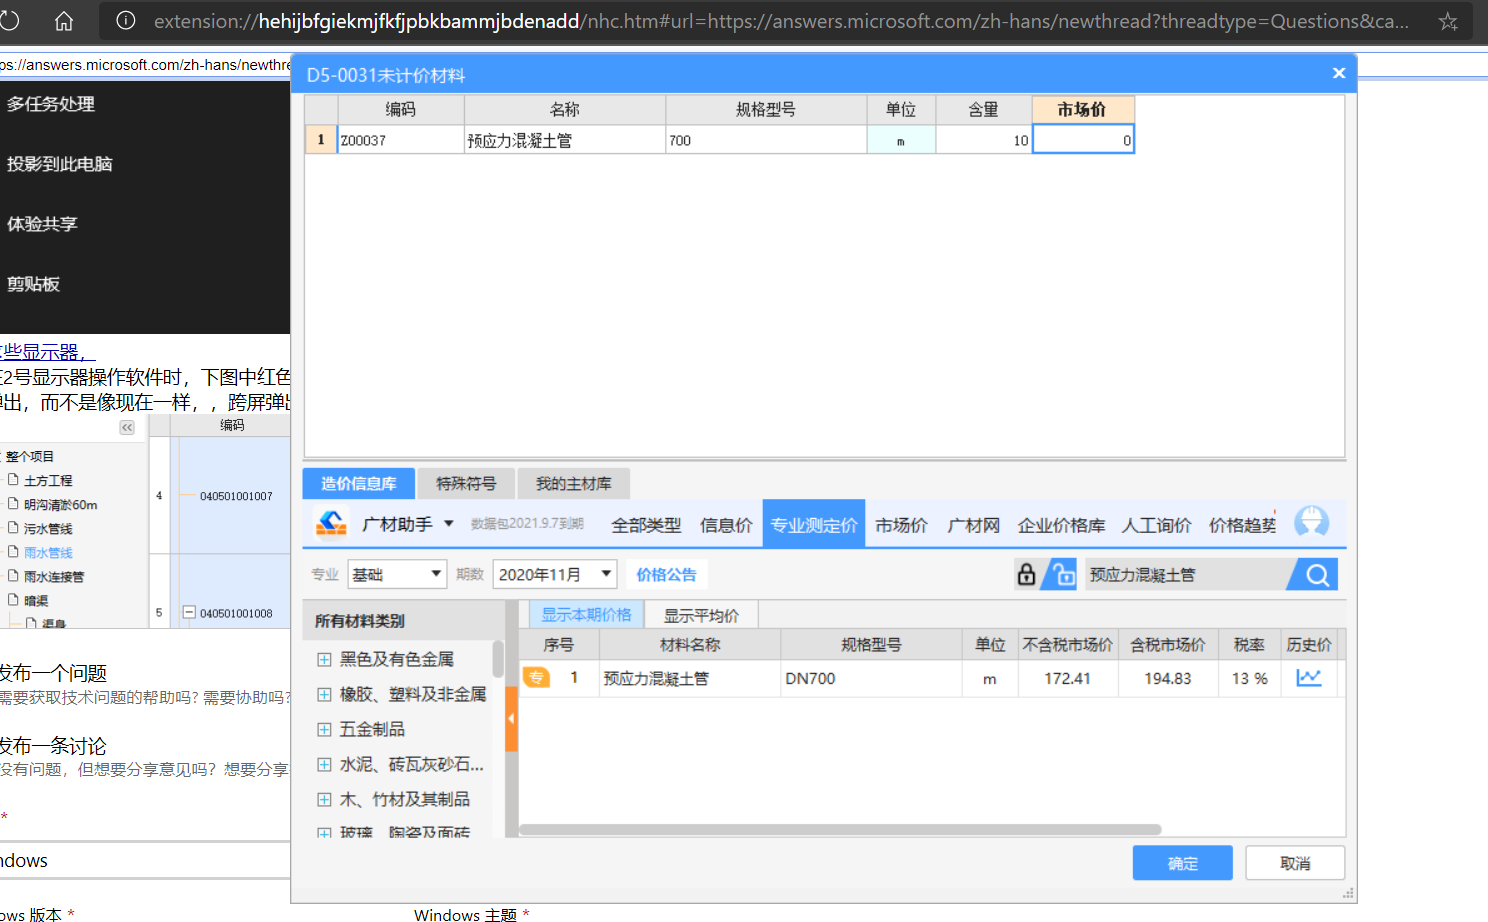Click the 取消 button
This screenshot has width=1488, height=922.
click(1295, 863)
